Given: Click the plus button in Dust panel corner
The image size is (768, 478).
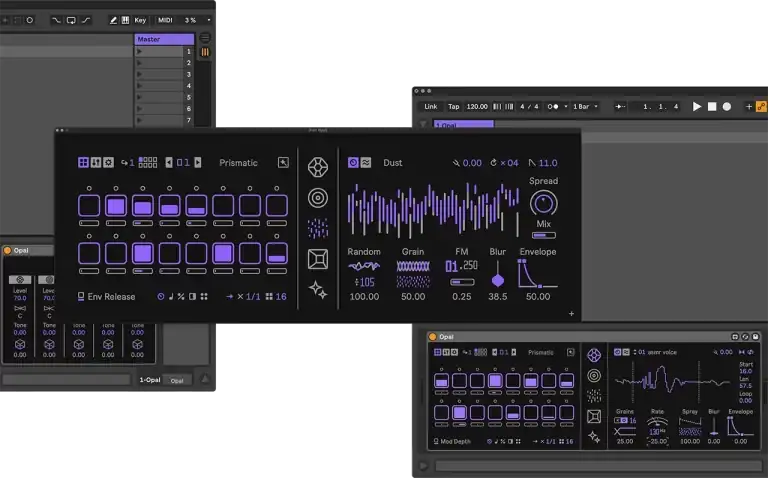Looking at the screenshot, I should click(x=571, y=313).
